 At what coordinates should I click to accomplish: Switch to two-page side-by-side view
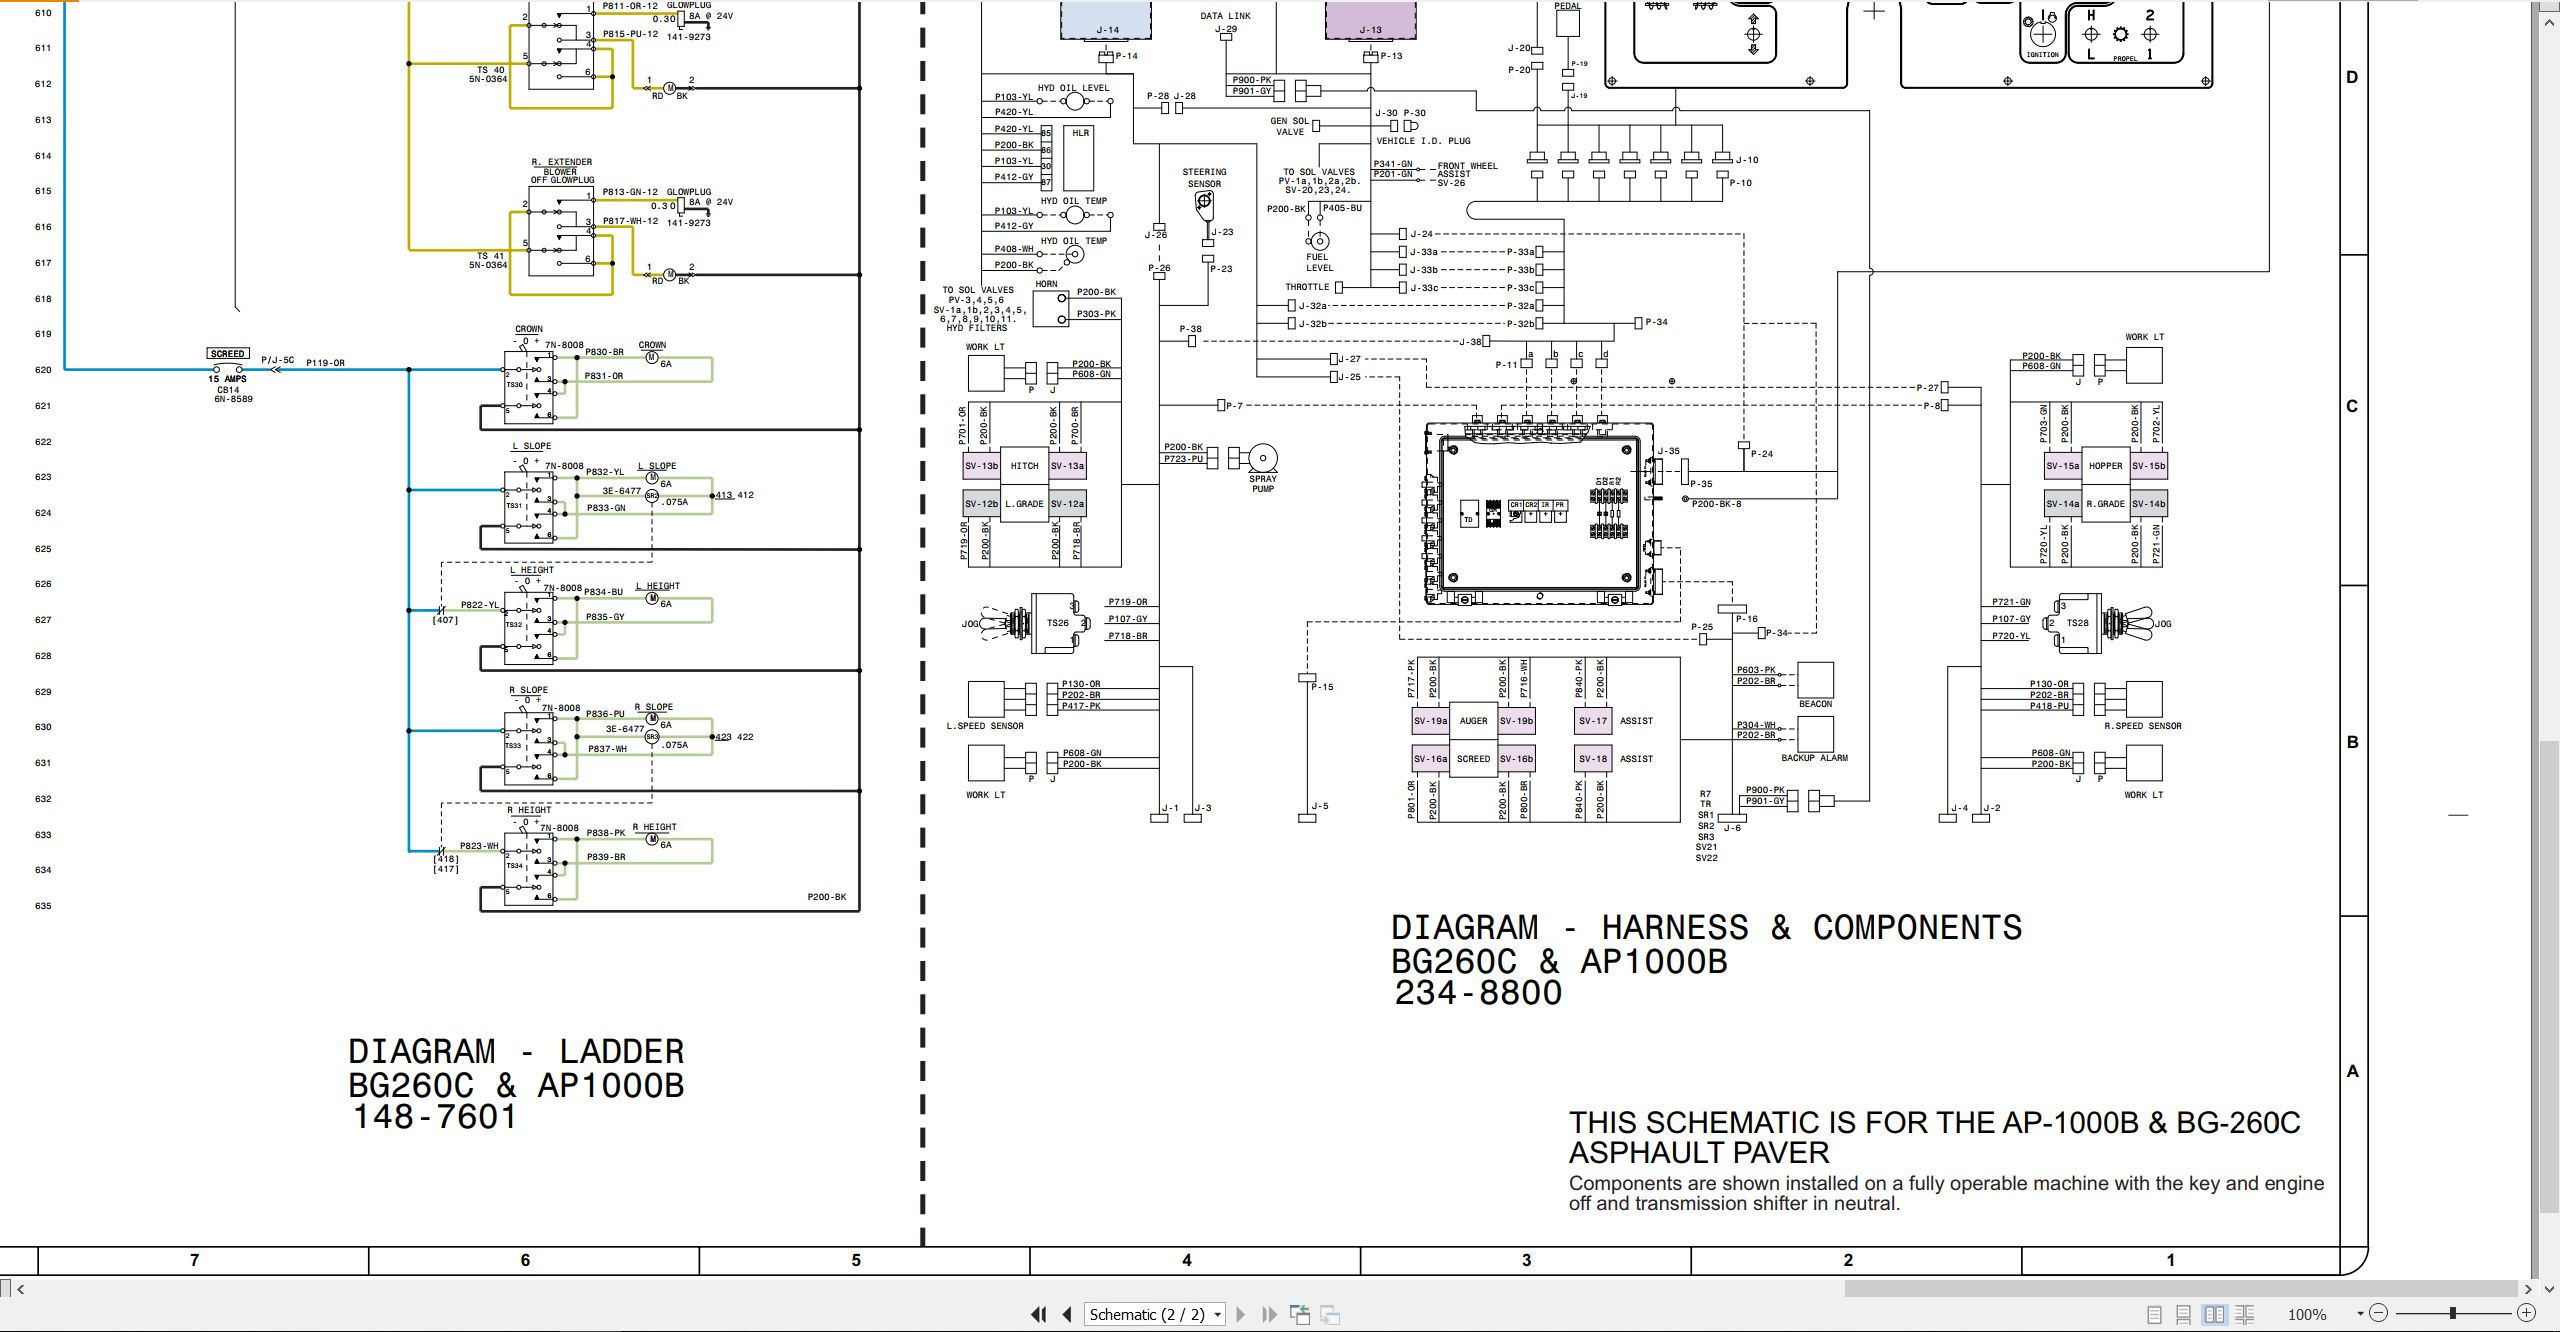2215,1315
